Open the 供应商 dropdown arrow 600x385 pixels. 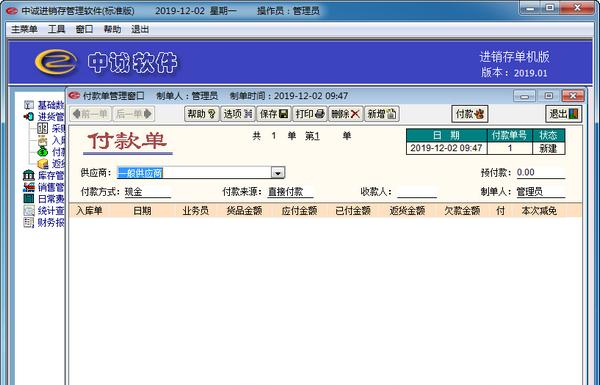(278, 173)
